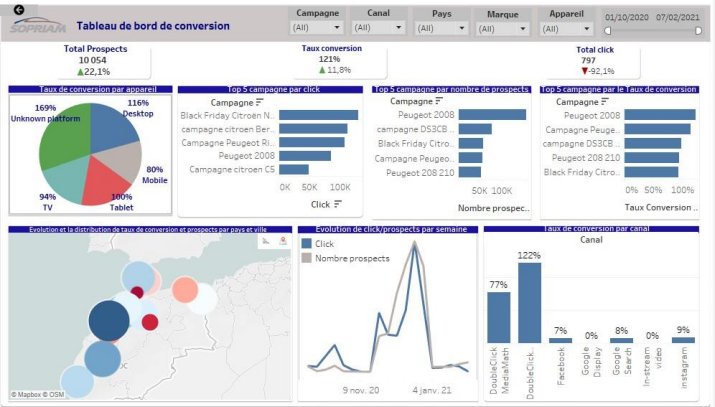Click the date range slider end handle
This screenshot has width=715, height=407.
pos(698,31)
